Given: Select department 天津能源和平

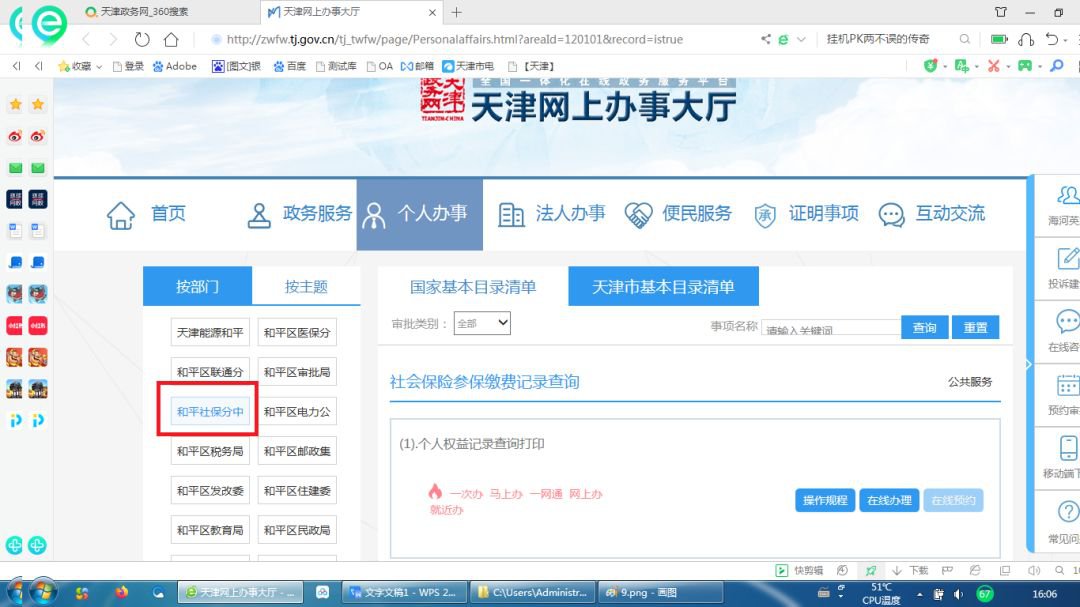Looking at the screenshot, I should pyautogui.click(x=210, y=333).
